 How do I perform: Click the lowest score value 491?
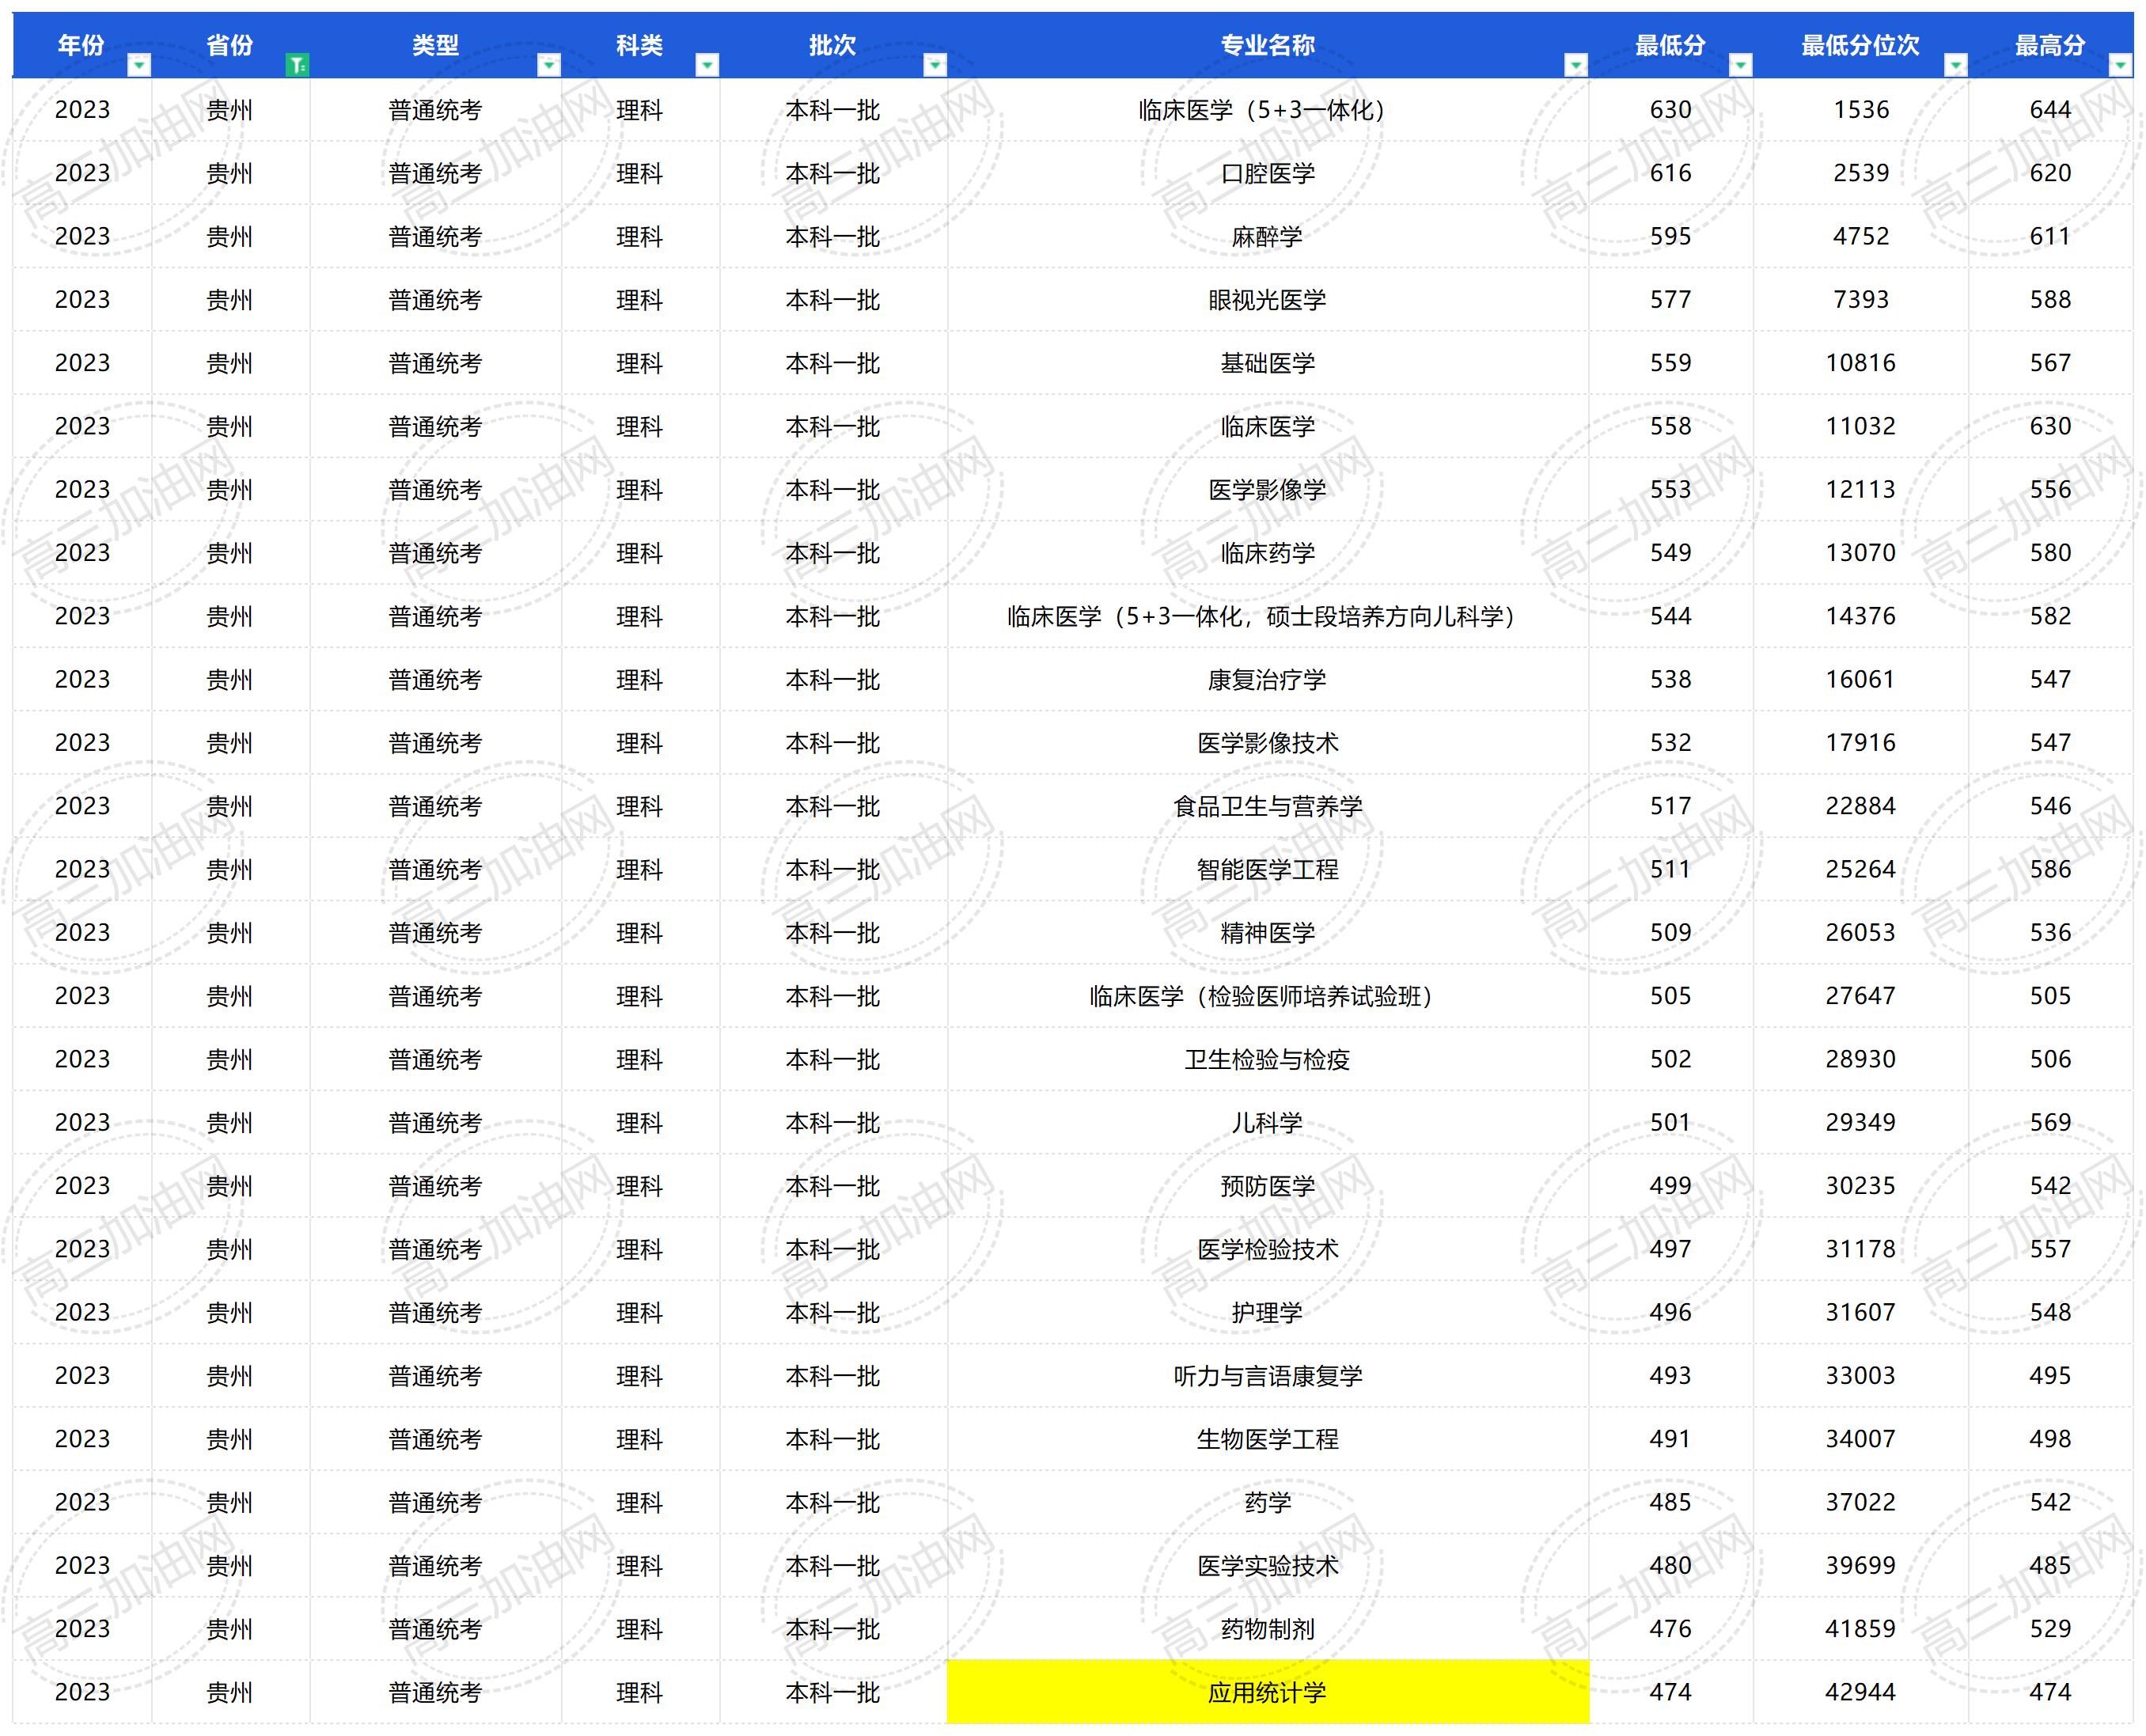(1671, 1439)
